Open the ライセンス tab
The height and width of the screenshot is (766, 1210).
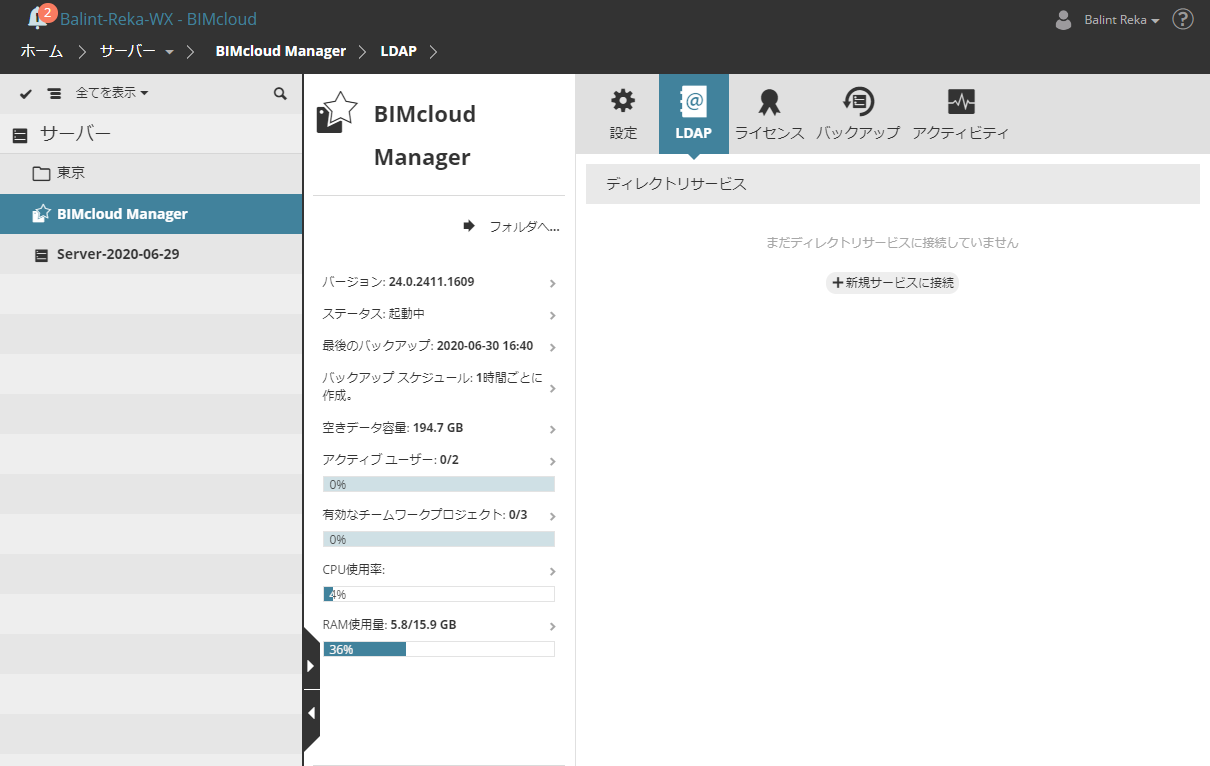tap(769, 114)
